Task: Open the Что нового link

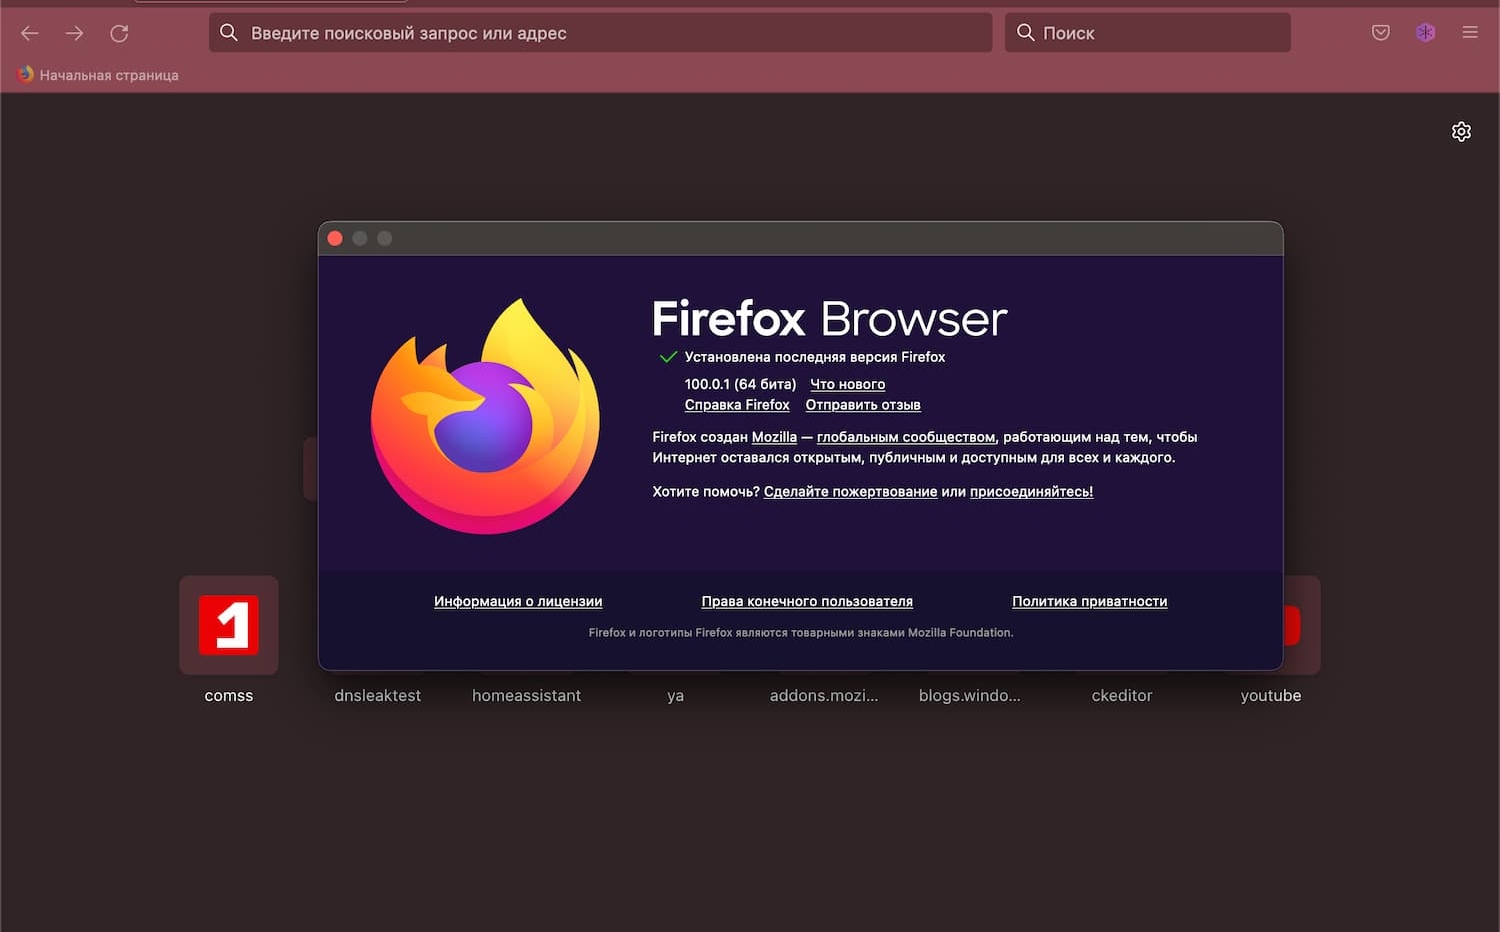Action: (847, 384)
